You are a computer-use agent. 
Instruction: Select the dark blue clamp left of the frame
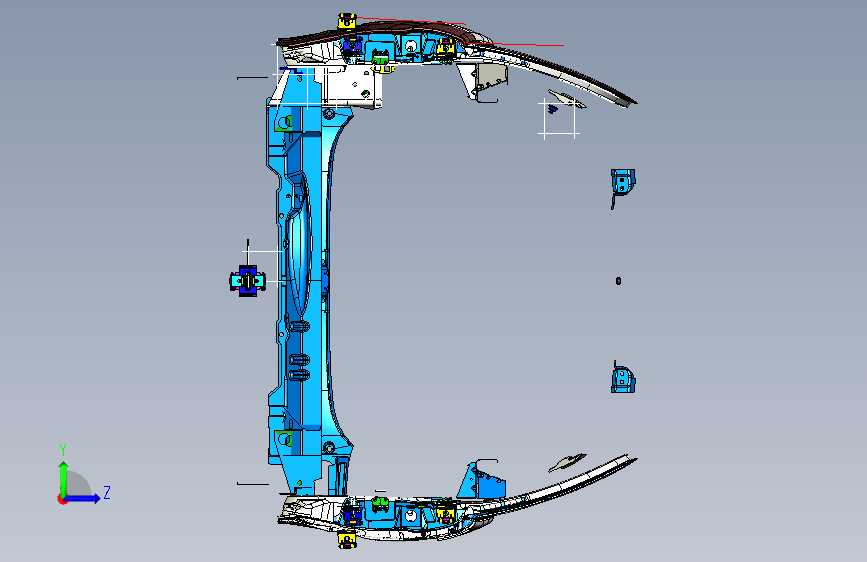[247, 281]
